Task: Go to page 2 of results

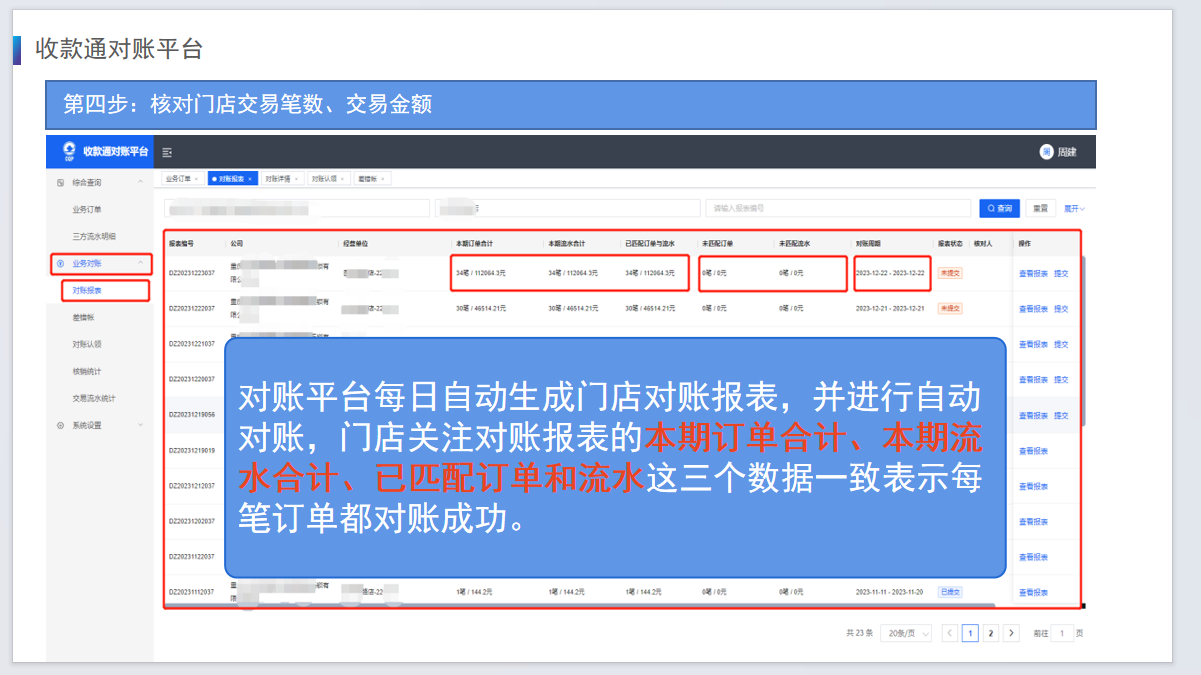Action: pos(990,633)
